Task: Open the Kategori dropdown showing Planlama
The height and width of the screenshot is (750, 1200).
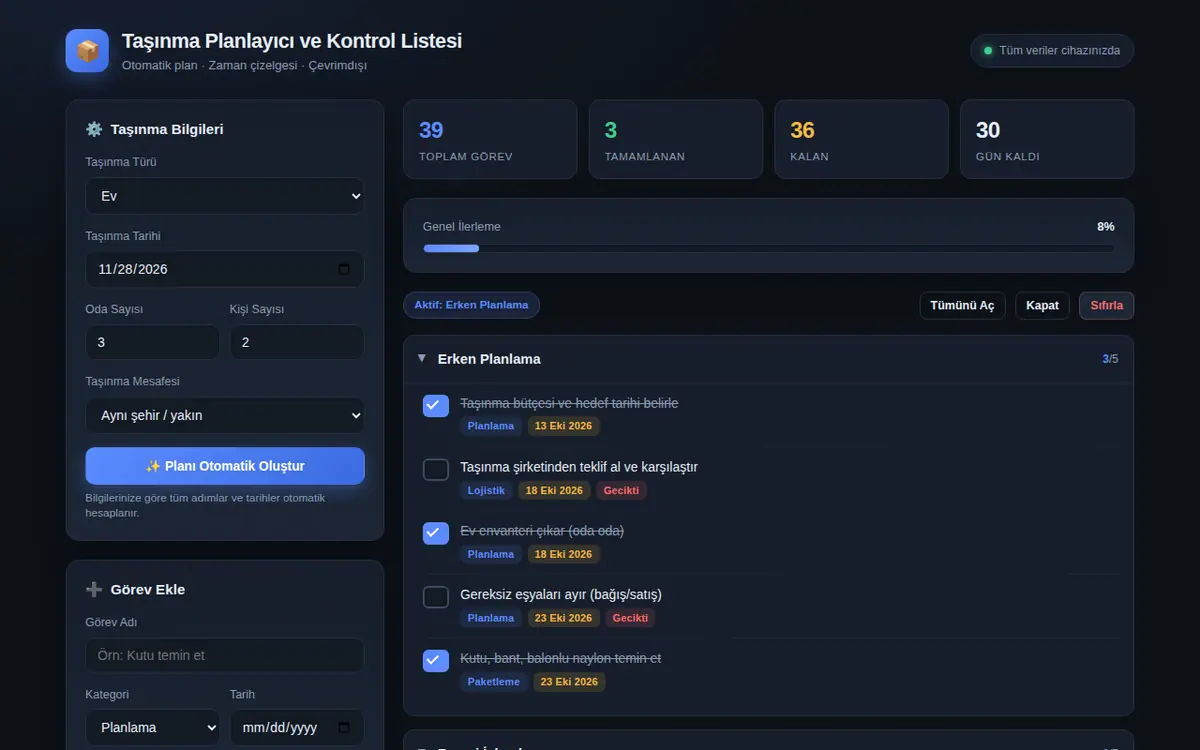Action: pos(153,727)
